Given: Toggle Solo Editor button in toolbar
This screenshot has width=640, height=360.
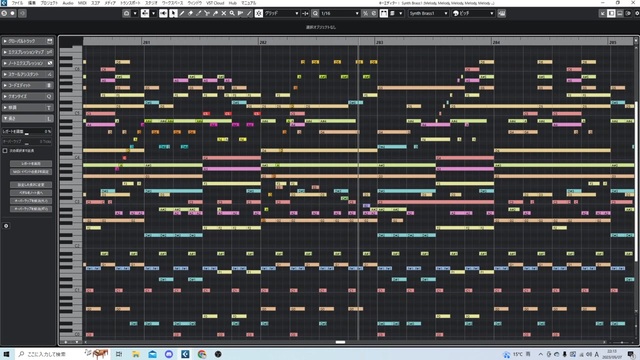Looking at the screenshot, I should click(x=4, y=13).
